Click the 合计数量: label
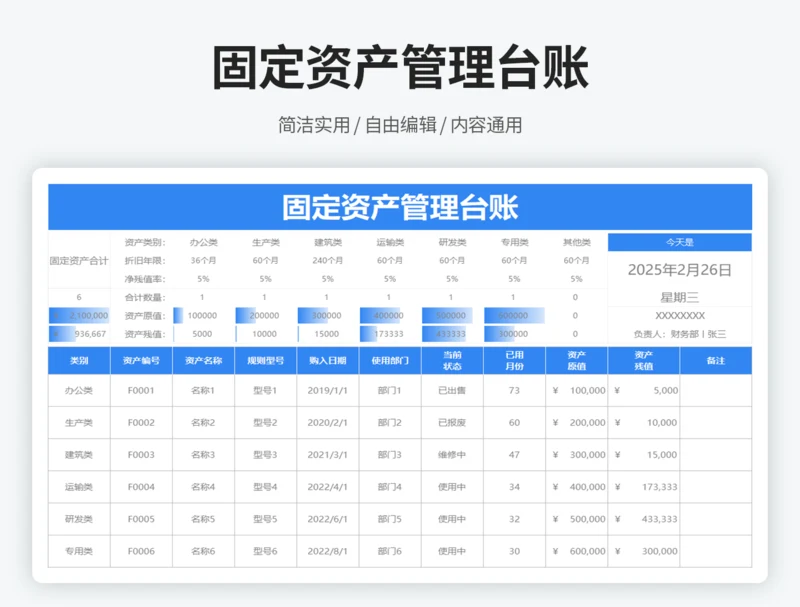800x607 pixels. click(x=145, y=297)
